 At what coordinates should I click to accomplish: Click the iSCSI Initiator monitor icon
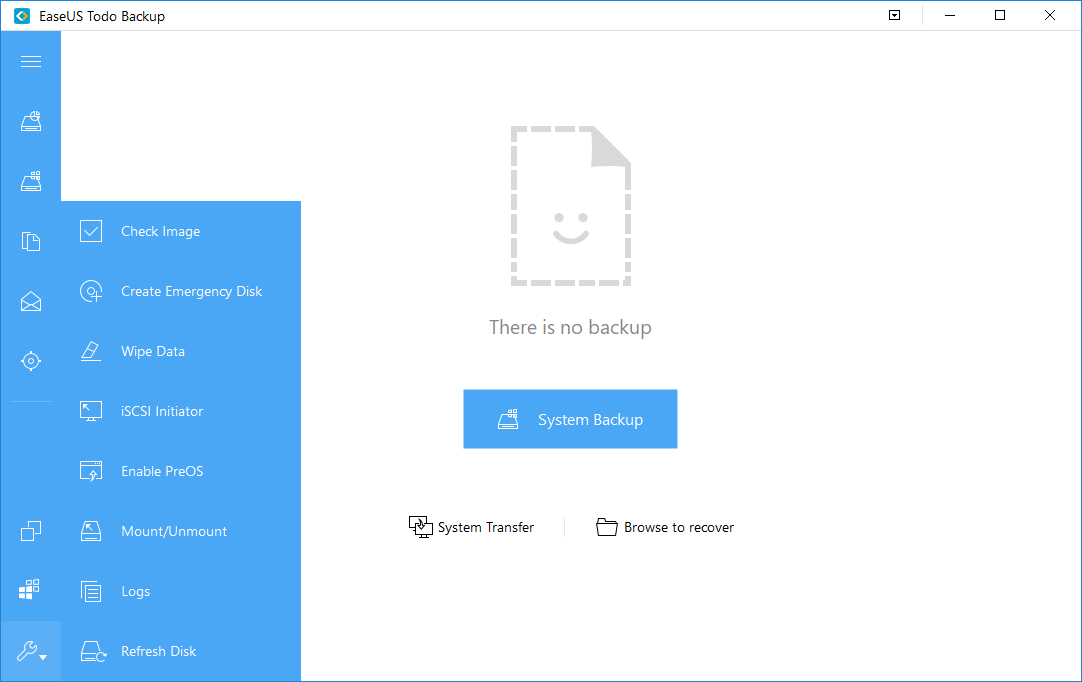pos(91,411)
